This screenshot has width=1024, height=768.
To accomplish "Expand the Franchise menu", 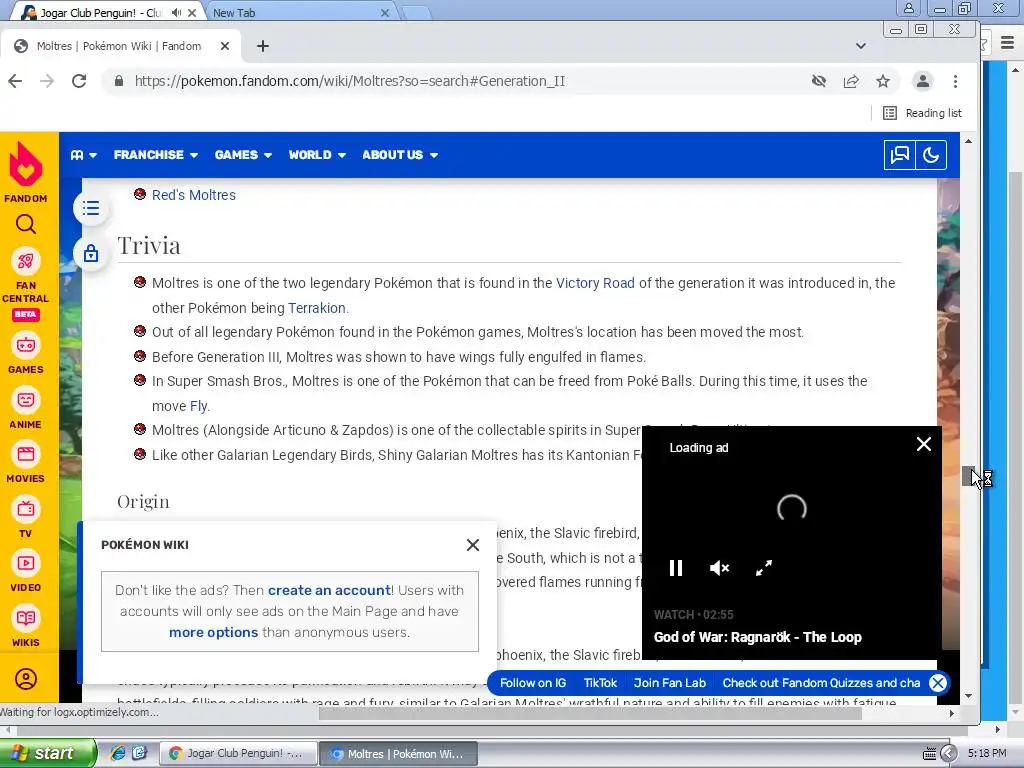I will point(155,155).
